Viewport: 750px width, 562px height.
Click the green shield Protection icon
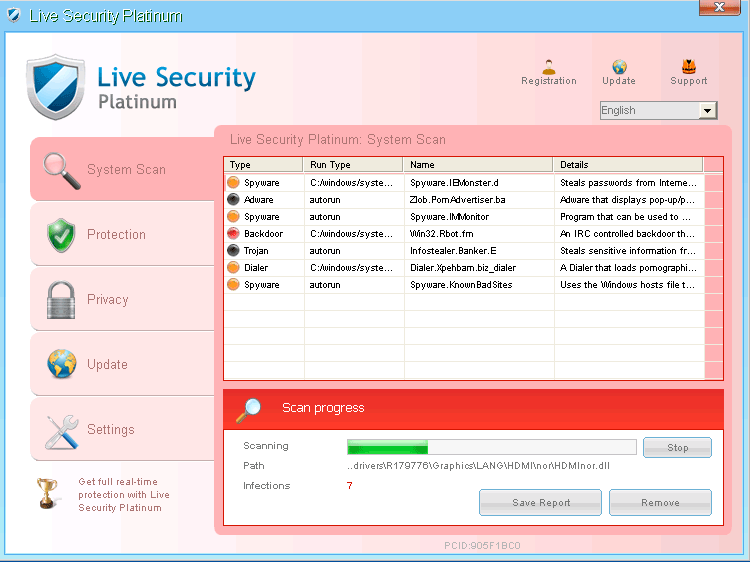[62, 235]
